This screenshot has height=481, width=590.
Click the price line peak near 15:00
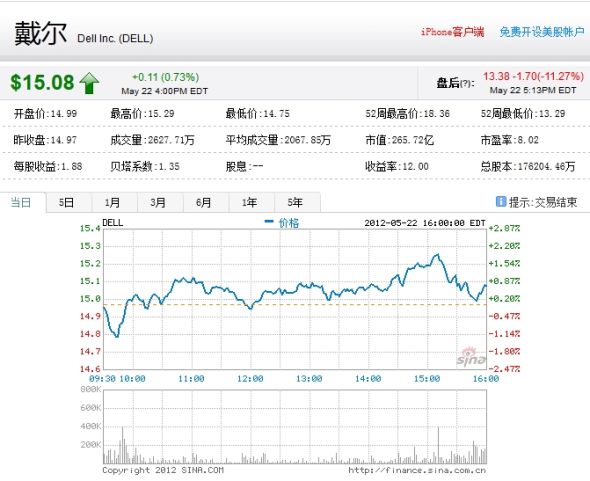point(437,256)
